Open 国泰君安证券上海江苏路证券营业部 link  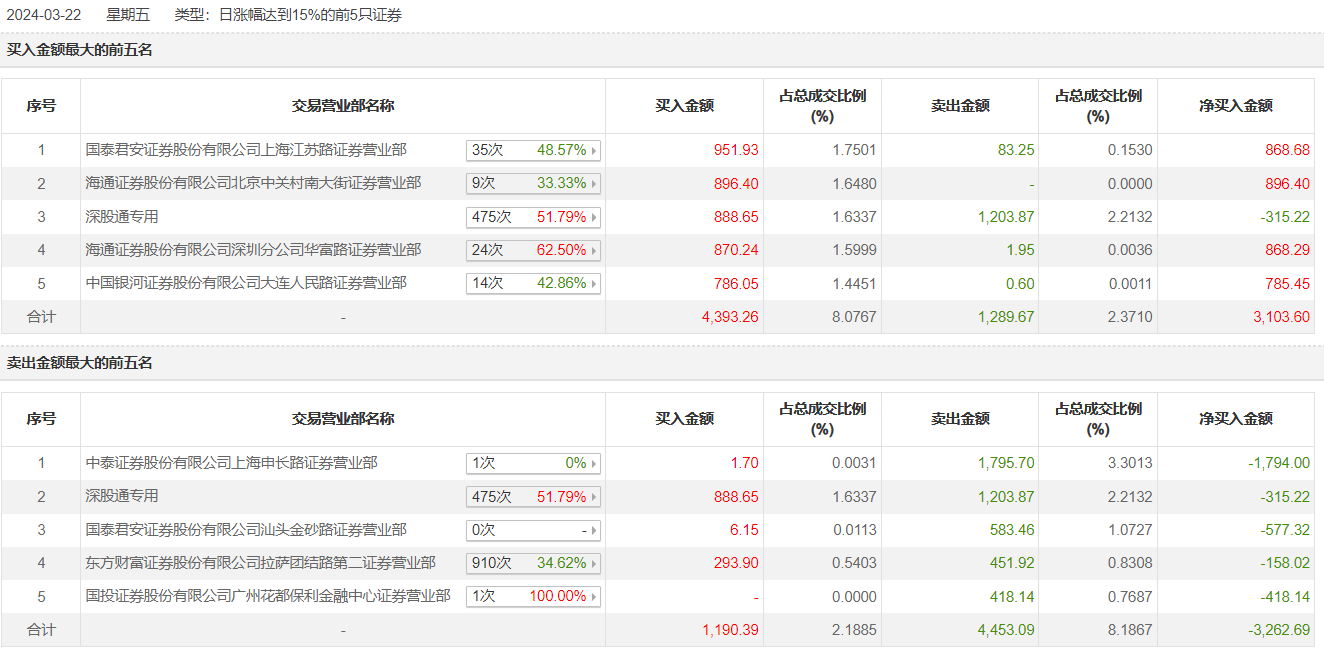tap(246, 150)
